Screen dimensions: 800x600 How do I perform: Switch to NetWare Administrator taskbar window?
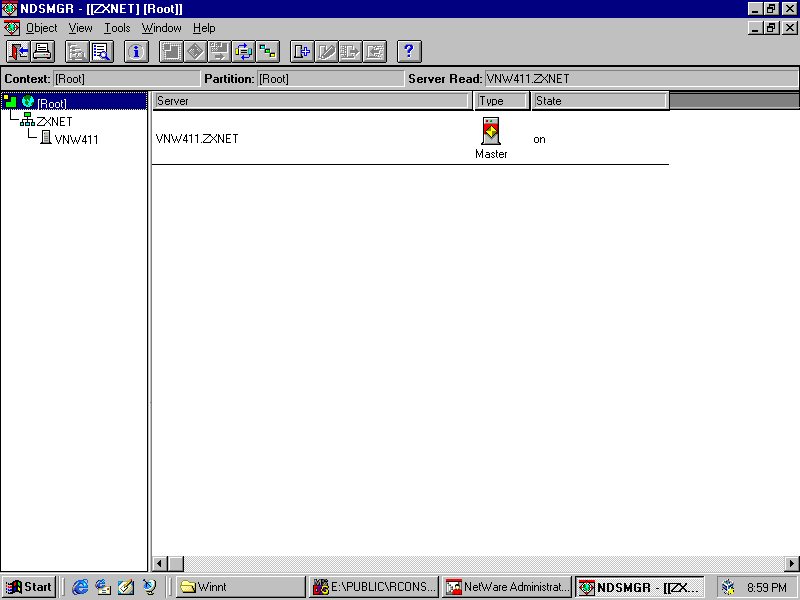coord(507,587)
